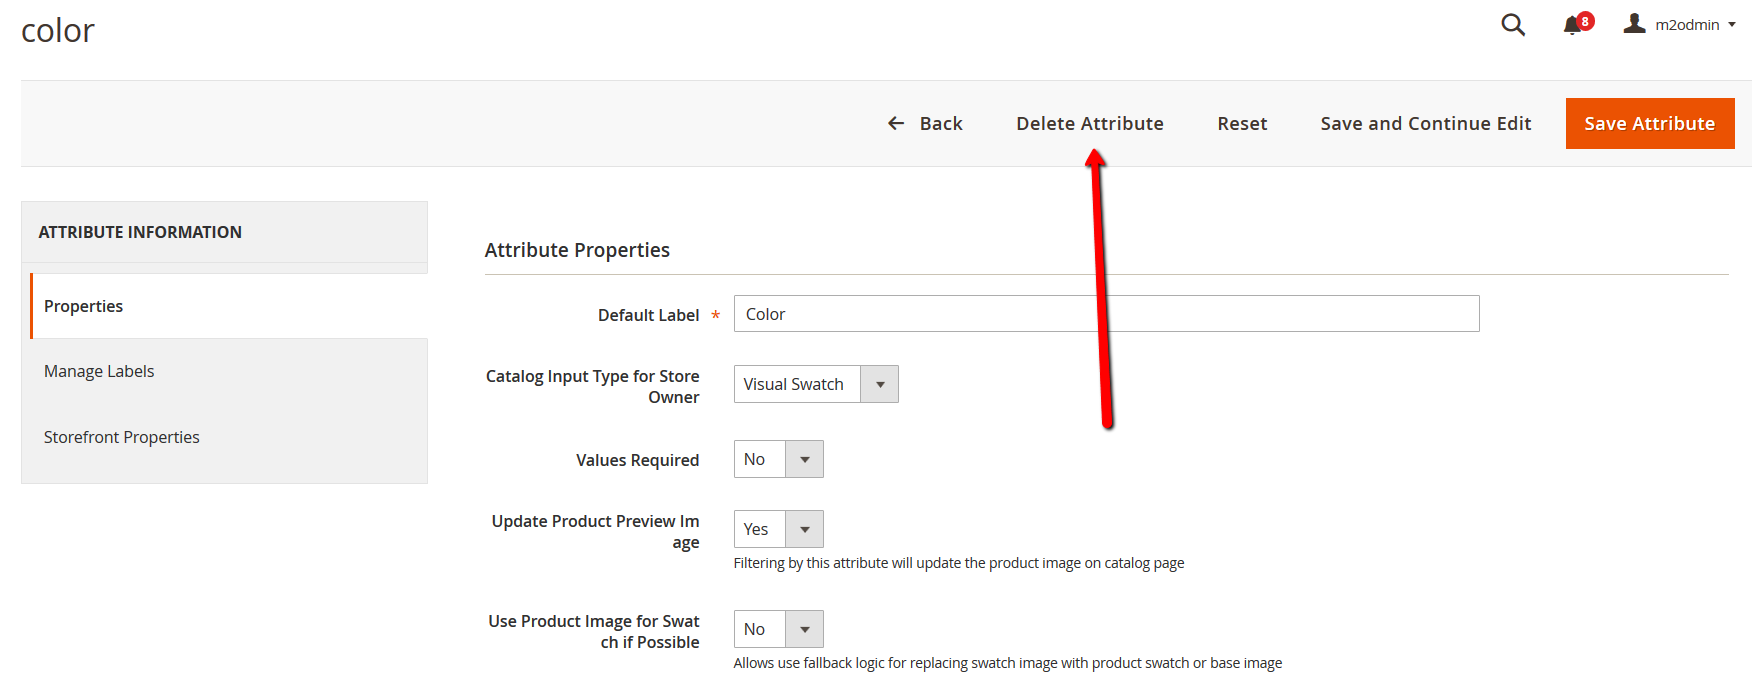Click the Values Required label text
The image size is (1753, 675).
click(637, 460)
